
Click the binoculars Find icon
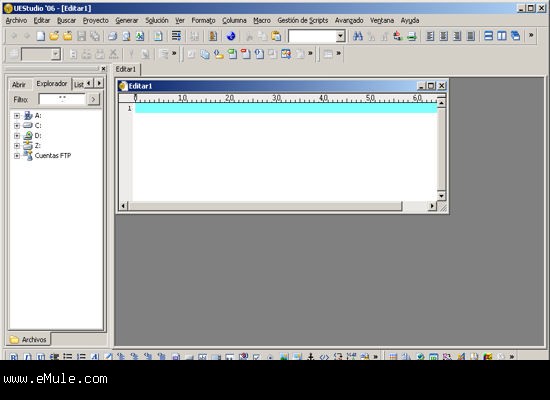click(358, 36)
